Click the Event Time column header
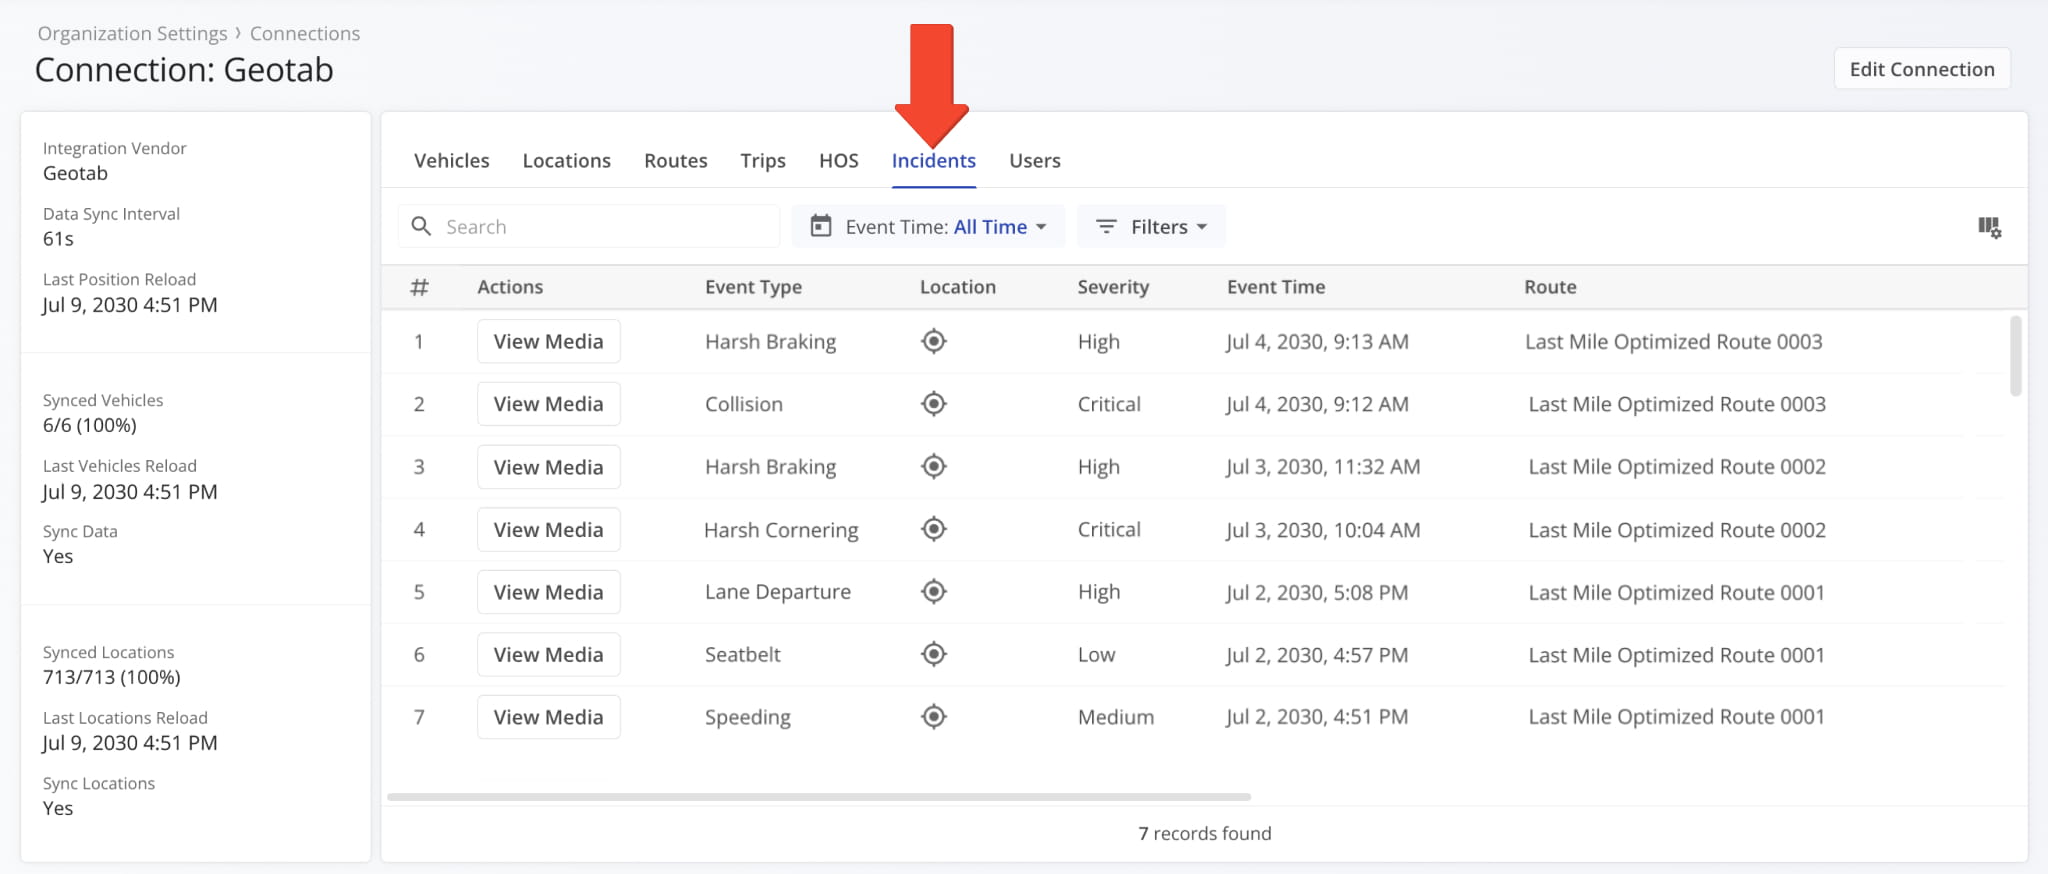This screenshot has height=874, width=2048. coord(1276,287)
